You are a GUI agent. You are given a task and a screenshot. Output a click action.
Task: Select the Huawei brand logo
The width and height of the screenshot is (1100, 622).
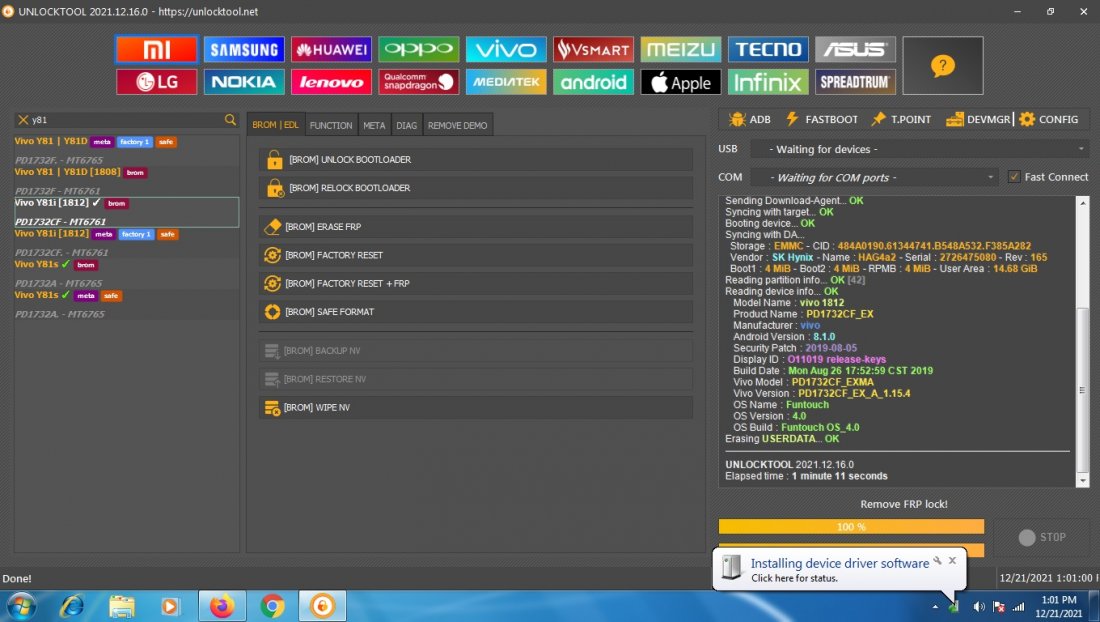(331, 50)
